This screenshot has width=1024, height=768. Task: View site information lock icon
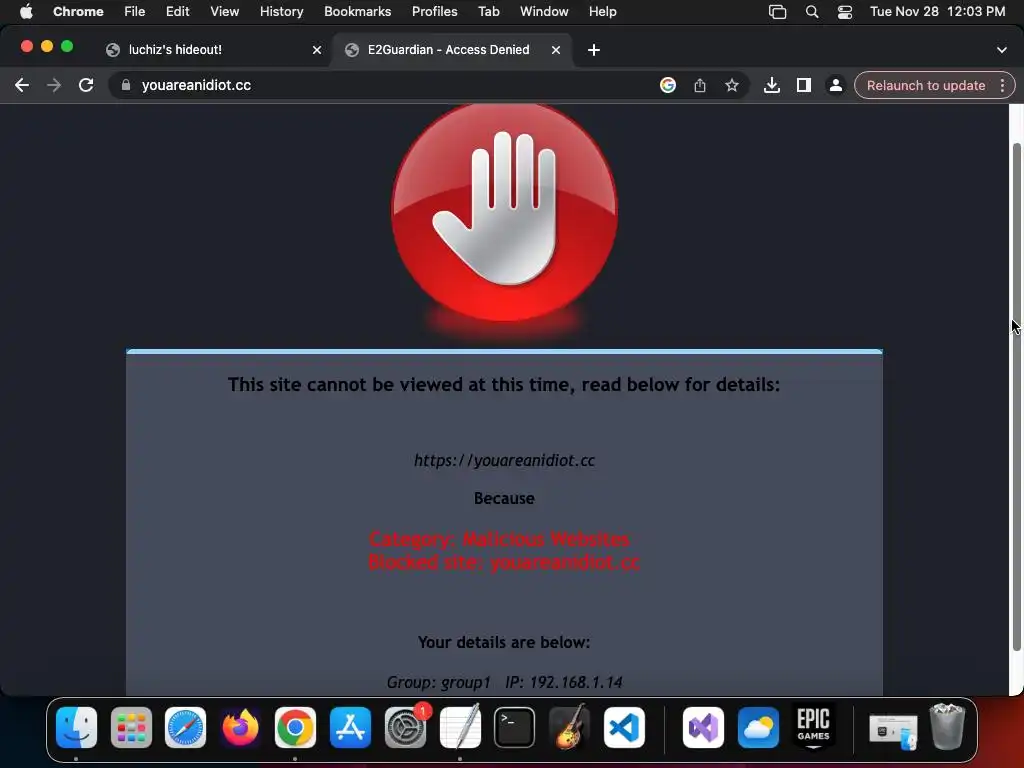click(126, 86)
